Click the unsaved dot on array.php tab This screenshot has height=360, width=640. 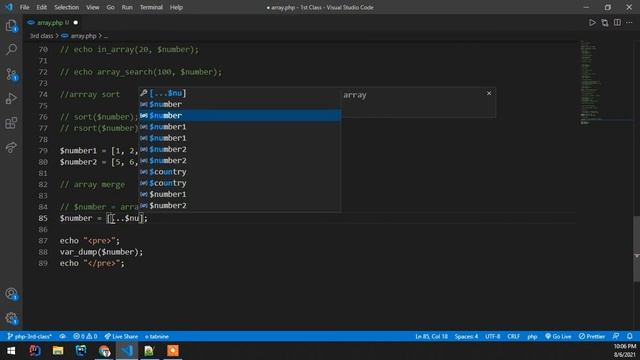pyautogui.click(x=76, y=23)
